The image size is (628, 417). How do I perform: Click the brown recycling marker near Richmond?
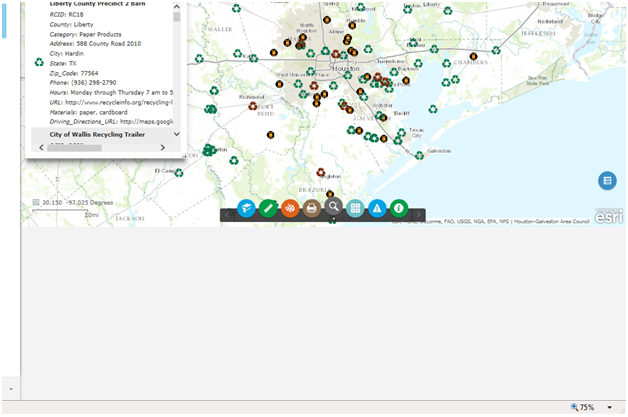tap(252, 106)
